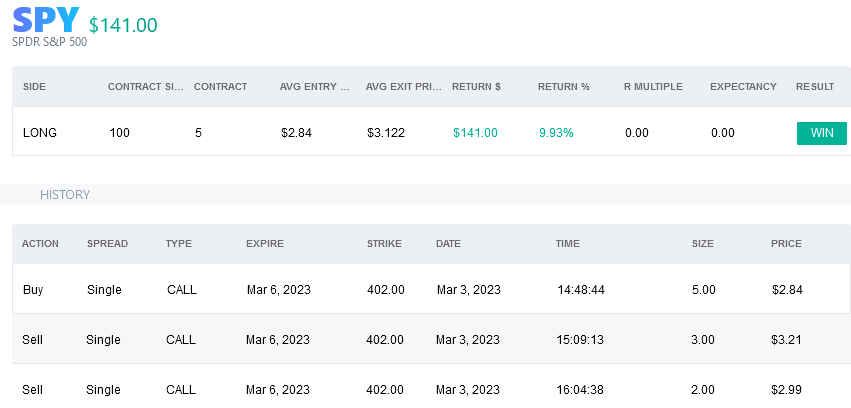851x408 pixels.
Task: Click the EXPECTANCY column header
Action: [x=743, y=87]
